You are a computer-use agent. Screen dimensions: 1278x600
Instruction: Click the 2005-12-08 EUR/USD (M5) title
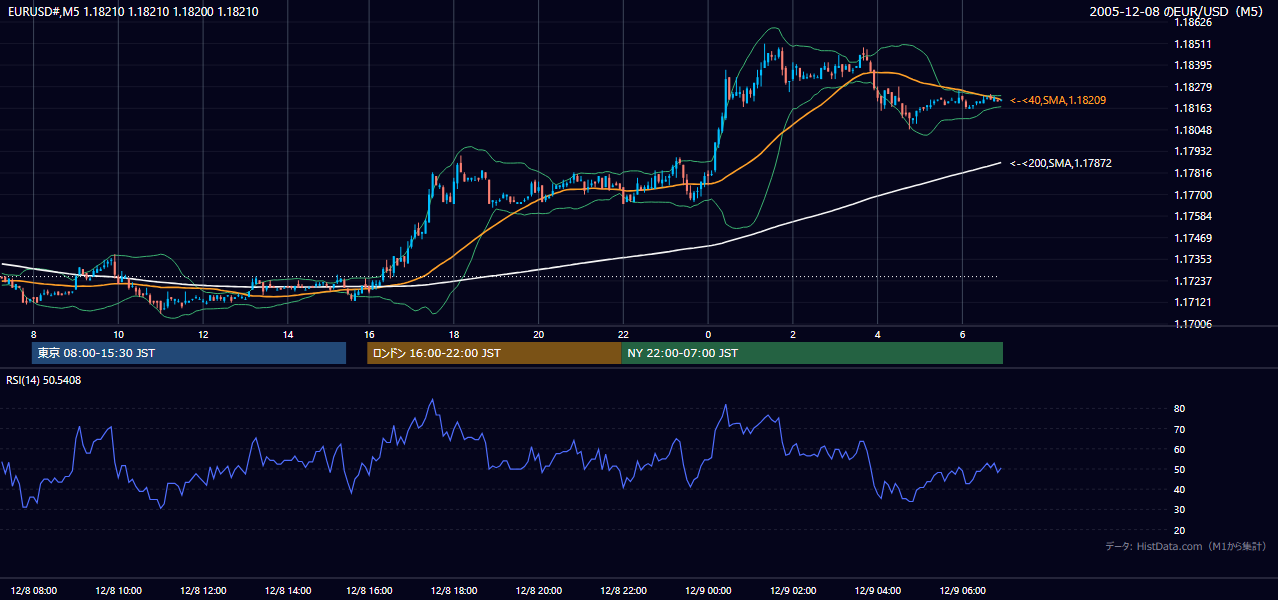[x=1176, y=12]
